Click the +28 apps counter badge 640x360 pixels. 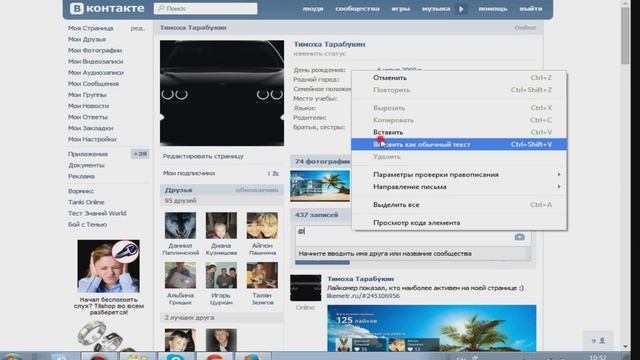140,154
